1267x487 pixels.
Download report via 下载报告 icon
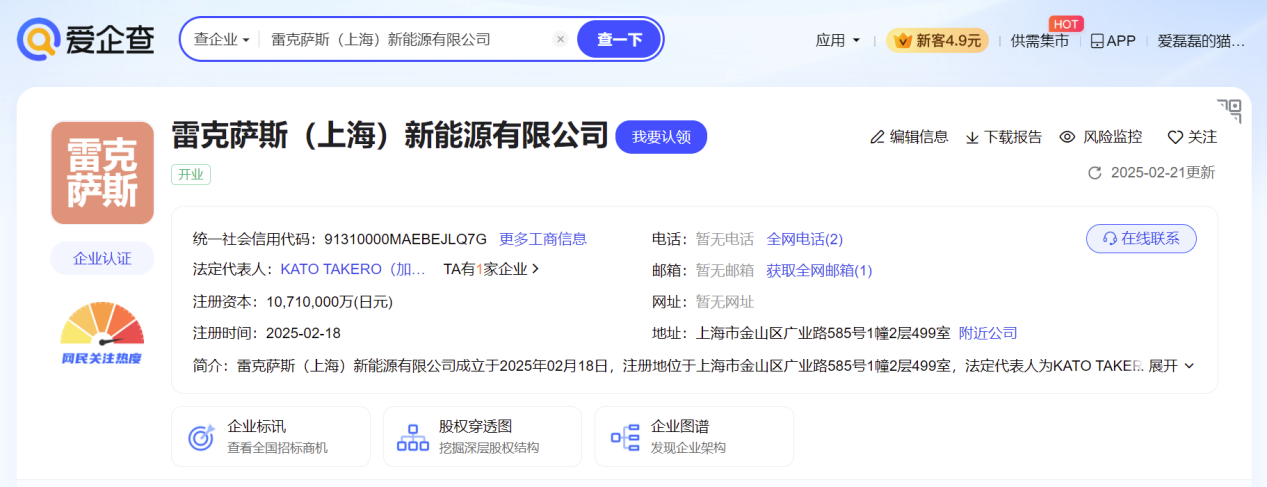[x=972, y=137]
